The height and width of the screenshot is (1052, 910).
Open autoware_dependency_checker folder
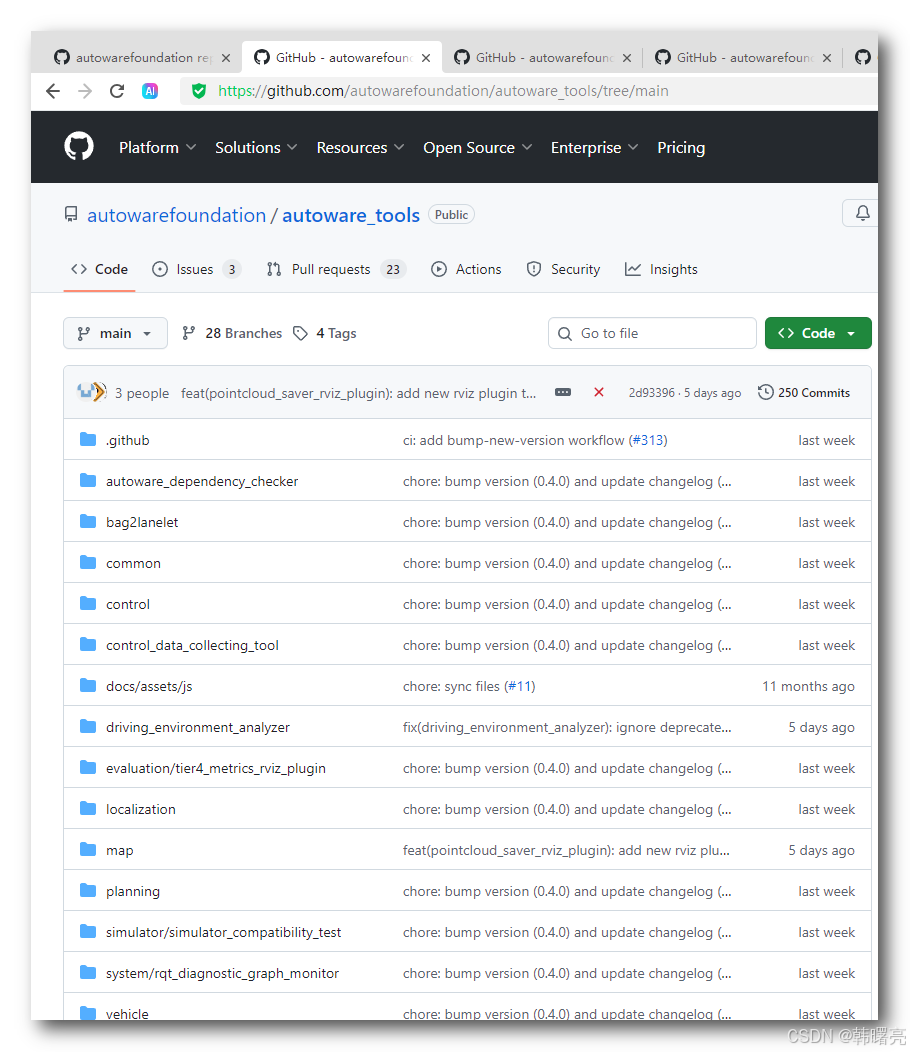pos(202,481)
